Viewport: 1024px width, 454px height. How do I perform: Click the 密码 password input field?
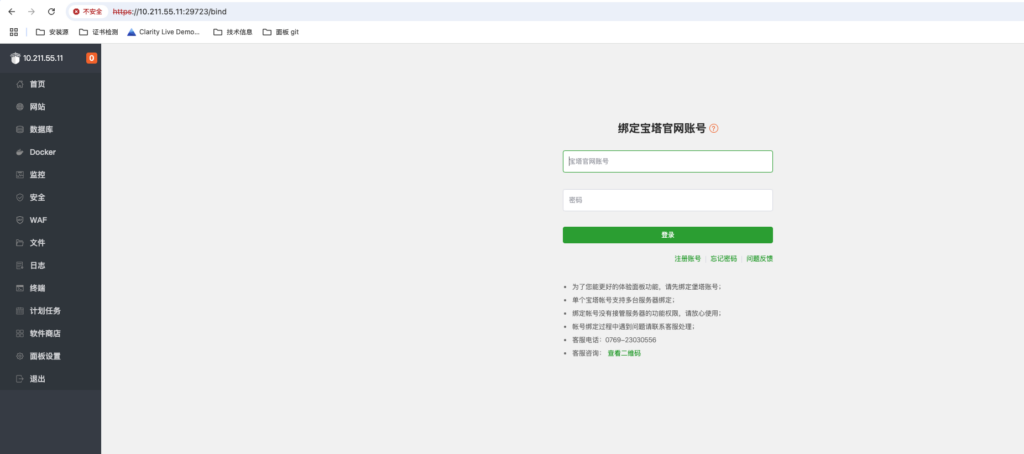click(667, 200)
